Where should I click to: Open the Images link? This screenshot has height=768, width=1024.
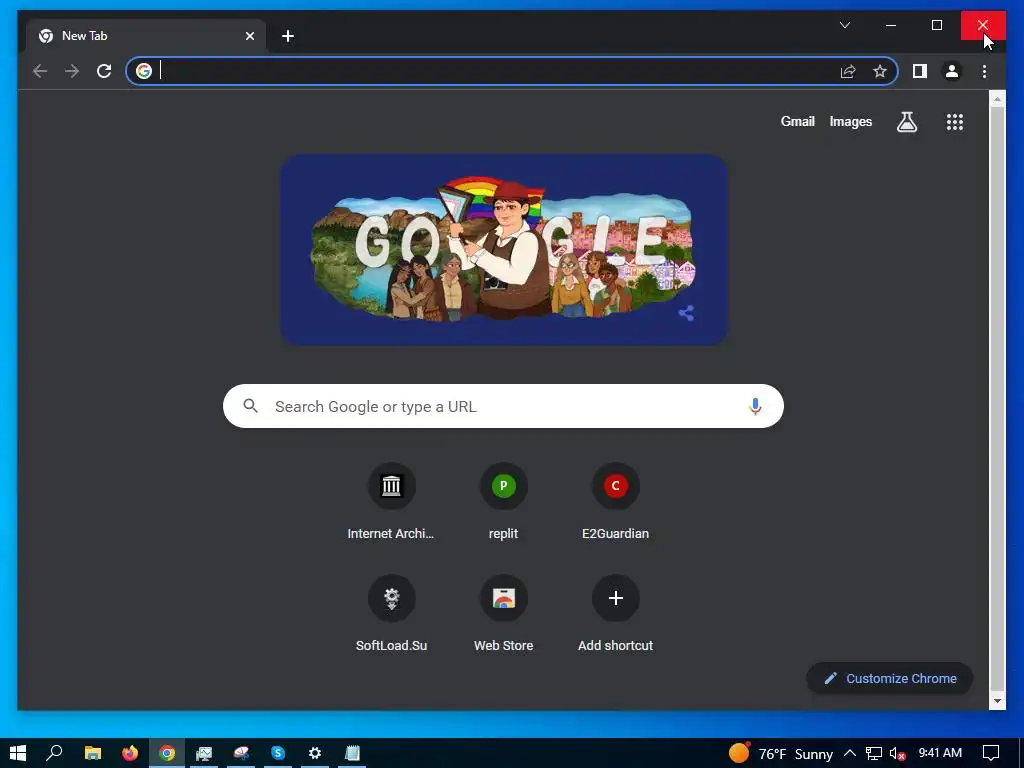[850, 121]
